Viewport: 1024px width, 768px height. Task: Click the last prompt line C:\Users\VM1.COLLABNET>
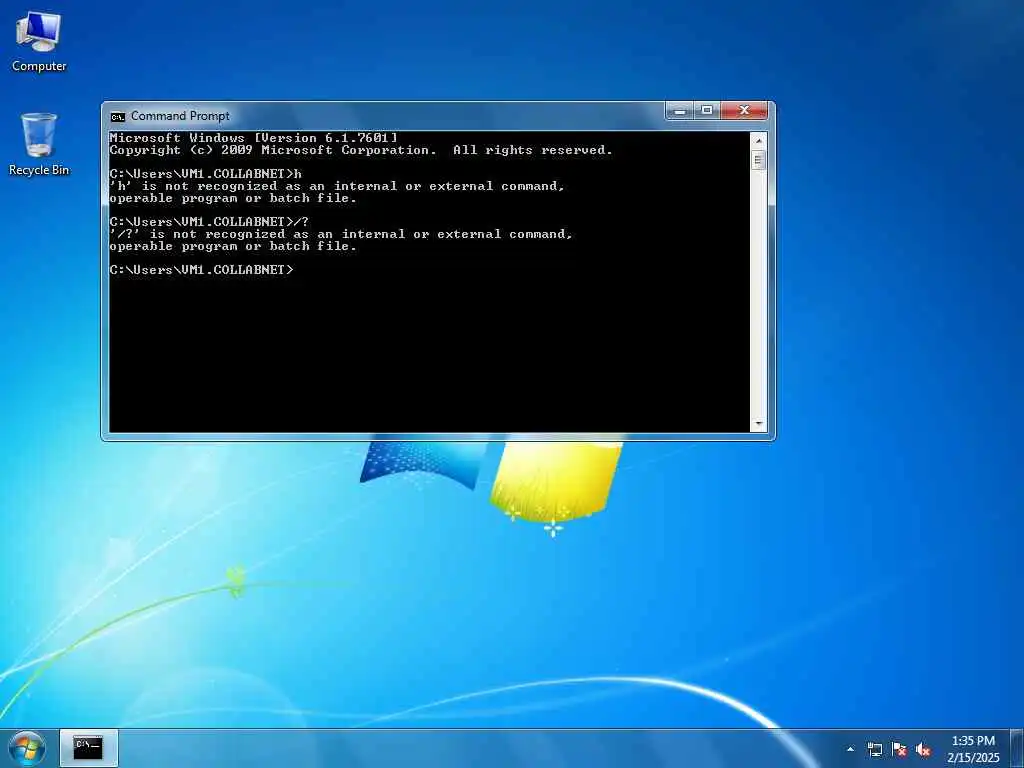[202, 270]
